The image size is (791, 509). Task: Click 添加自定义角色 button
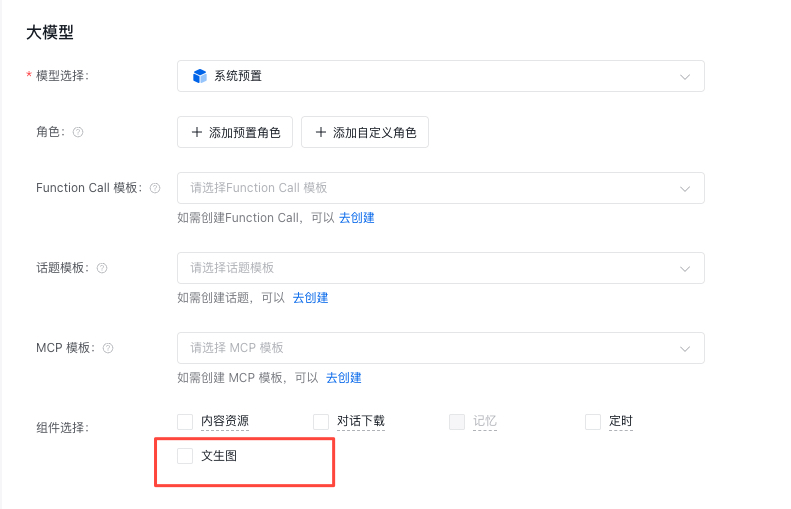[x=365, y=132]
